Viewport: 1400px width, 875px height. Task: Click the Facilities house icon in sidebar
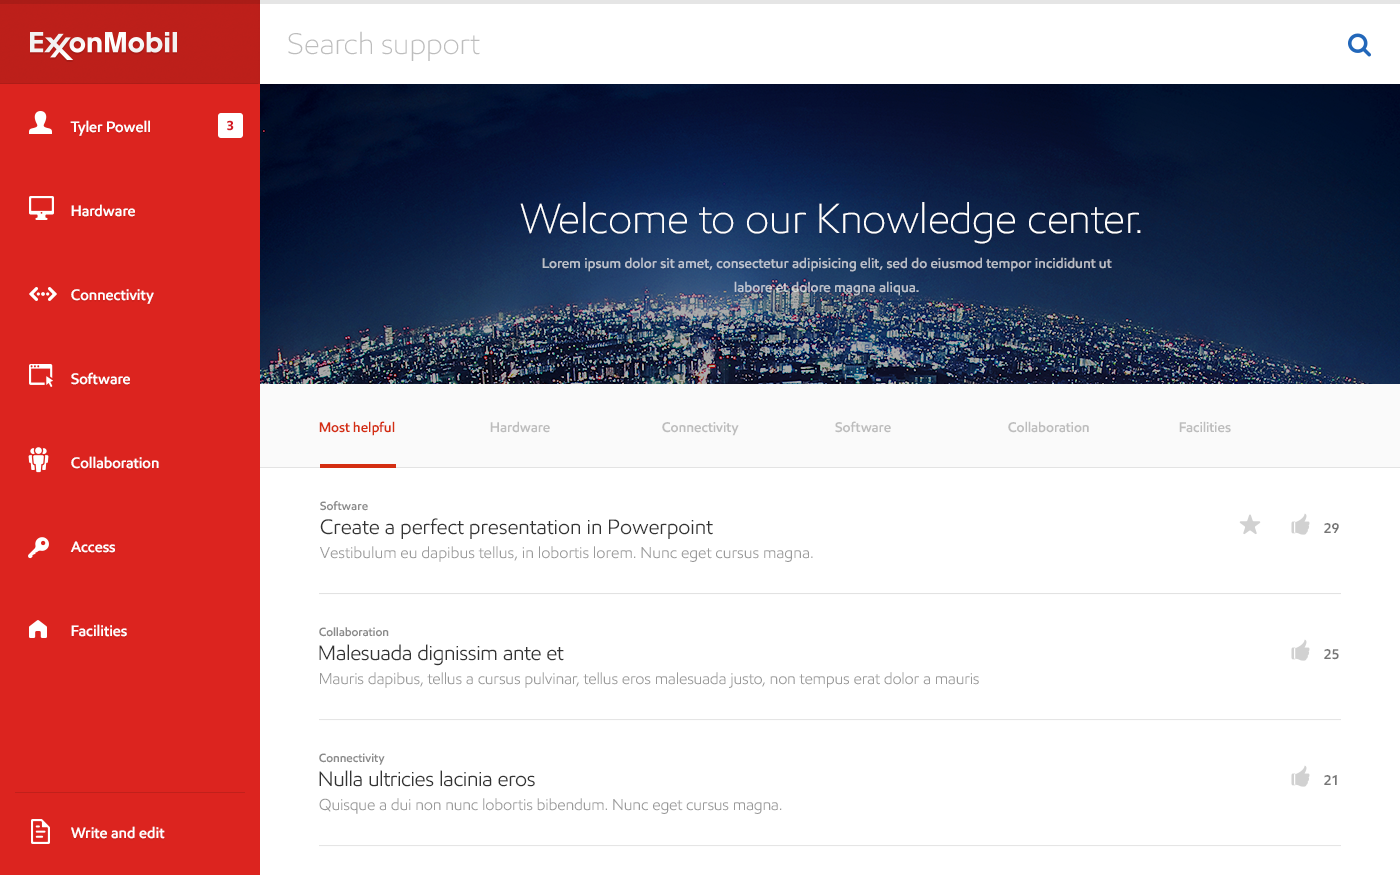(x=38, y=629)
